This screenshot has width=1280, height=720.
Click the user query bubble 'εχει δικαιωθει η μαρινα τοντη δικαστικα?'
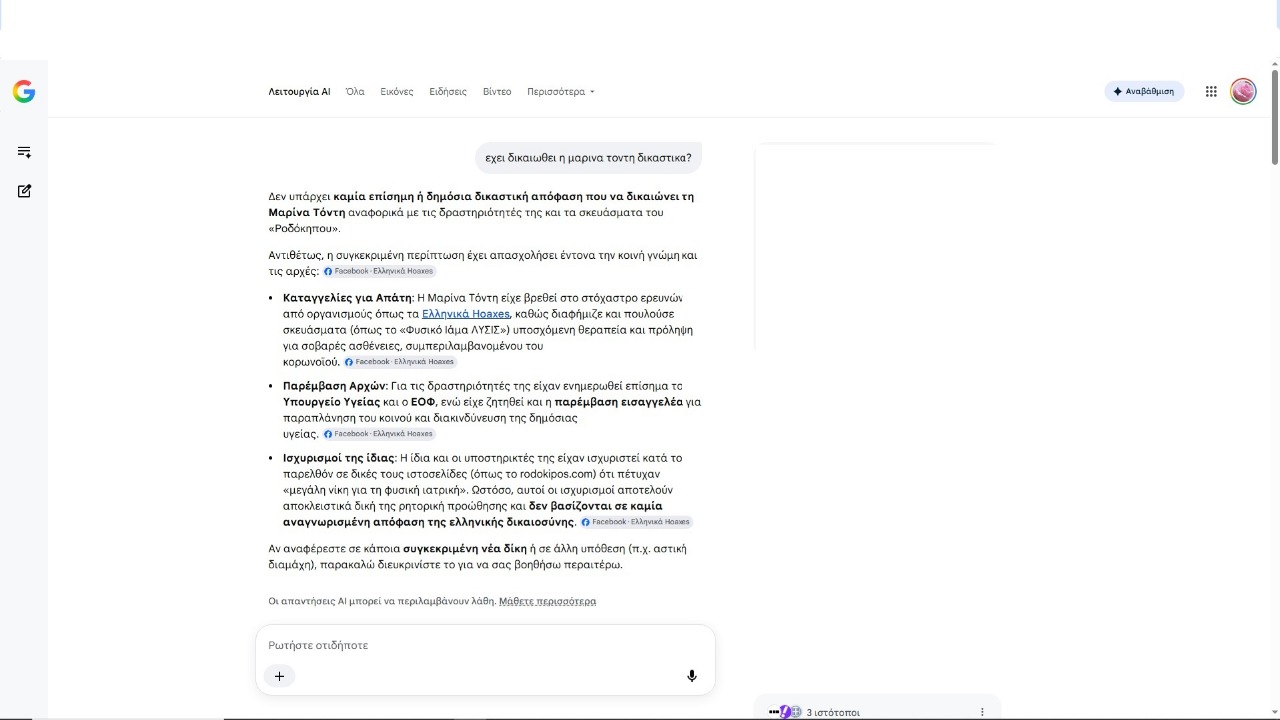coord(588,158)
